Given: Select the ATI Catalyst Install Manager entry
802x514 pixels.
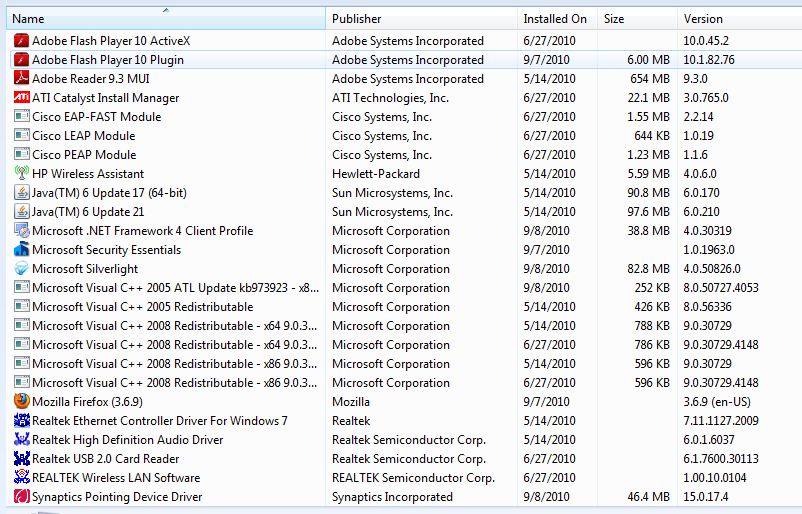Looking at the screenshot, I should pos(105,98).
